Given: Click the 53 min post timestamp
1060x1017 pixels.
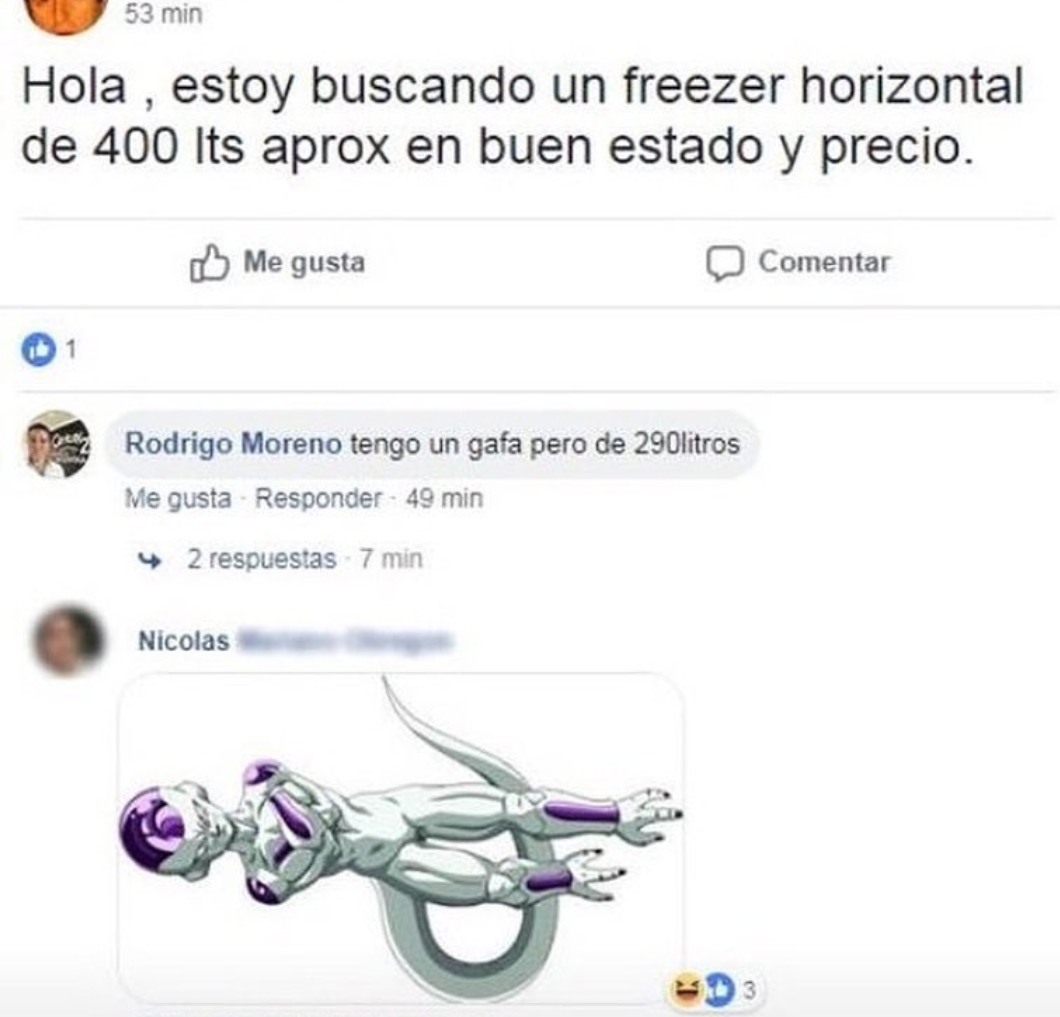Looking at the screenshot, I should tap(164, 14).
